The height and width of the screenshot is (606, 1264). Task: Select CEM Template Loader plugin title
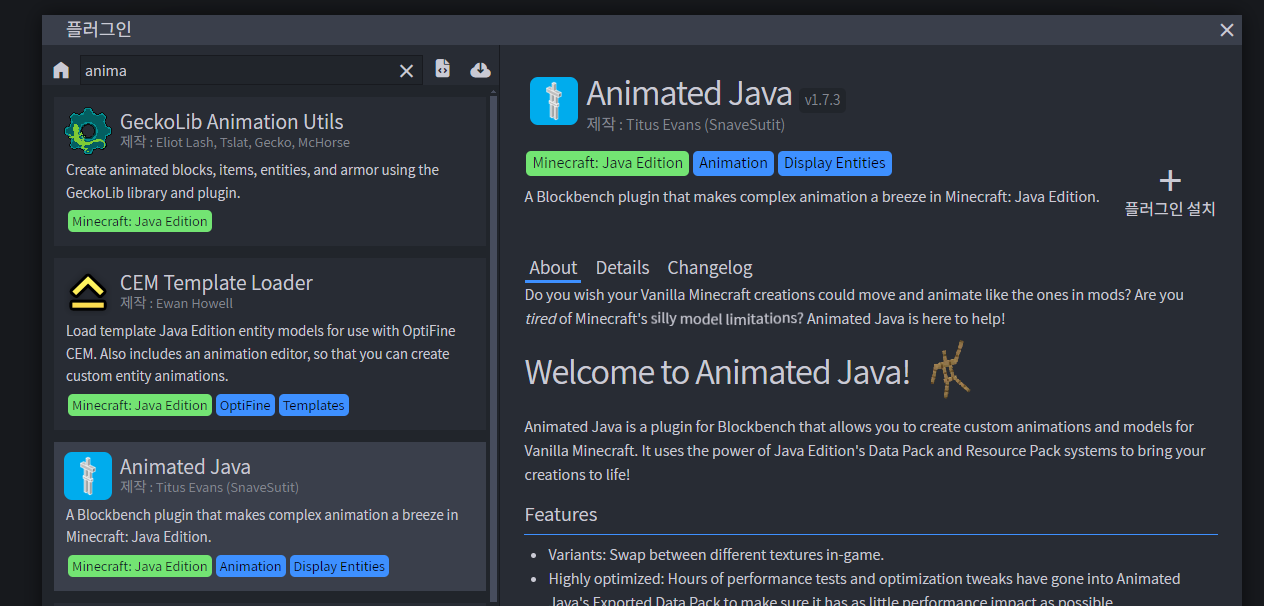click(x=216, y=283)
